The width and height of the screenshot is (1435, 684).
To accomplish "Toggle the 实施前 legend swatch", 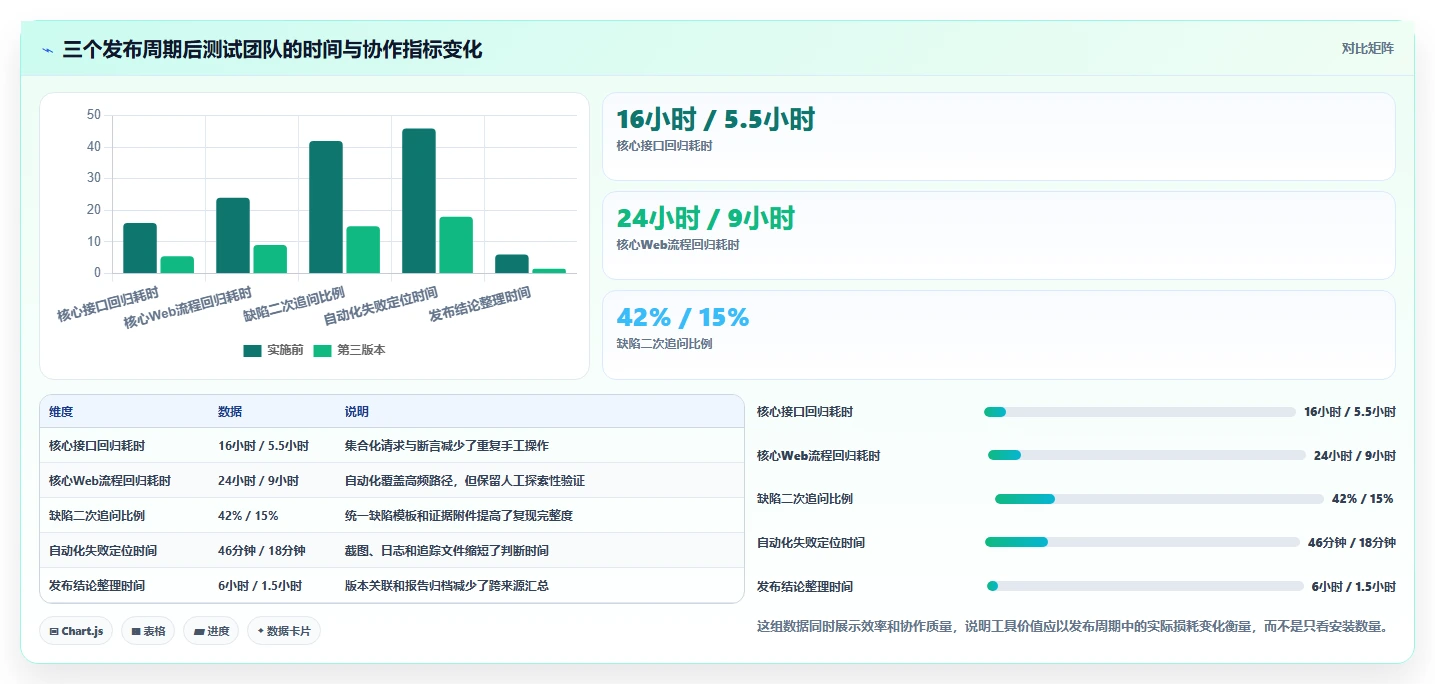I will [252, 350].
